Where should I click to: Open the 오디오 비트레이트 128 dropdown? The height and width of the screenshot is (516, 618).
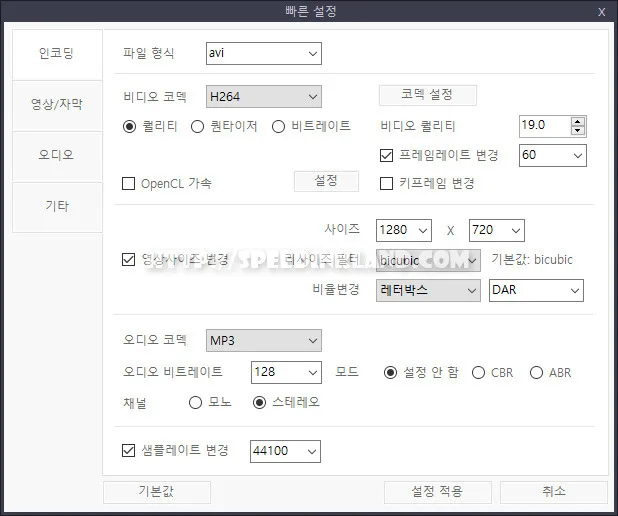pyautogui.click(x=286, y=373)
